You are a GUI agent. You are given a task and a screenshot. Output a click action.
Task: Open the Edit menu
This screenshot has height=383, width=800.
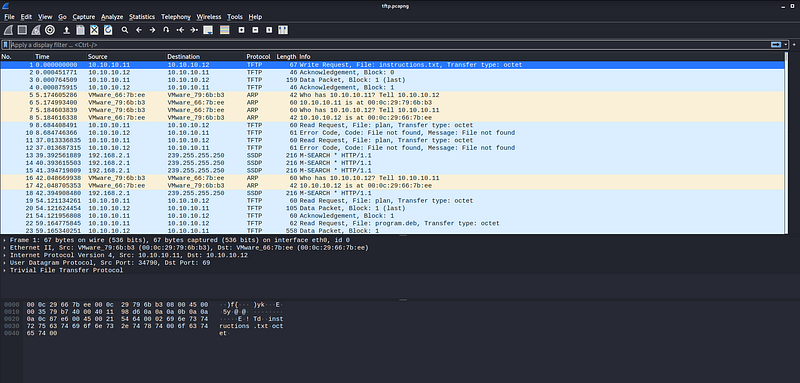point(26,17)
